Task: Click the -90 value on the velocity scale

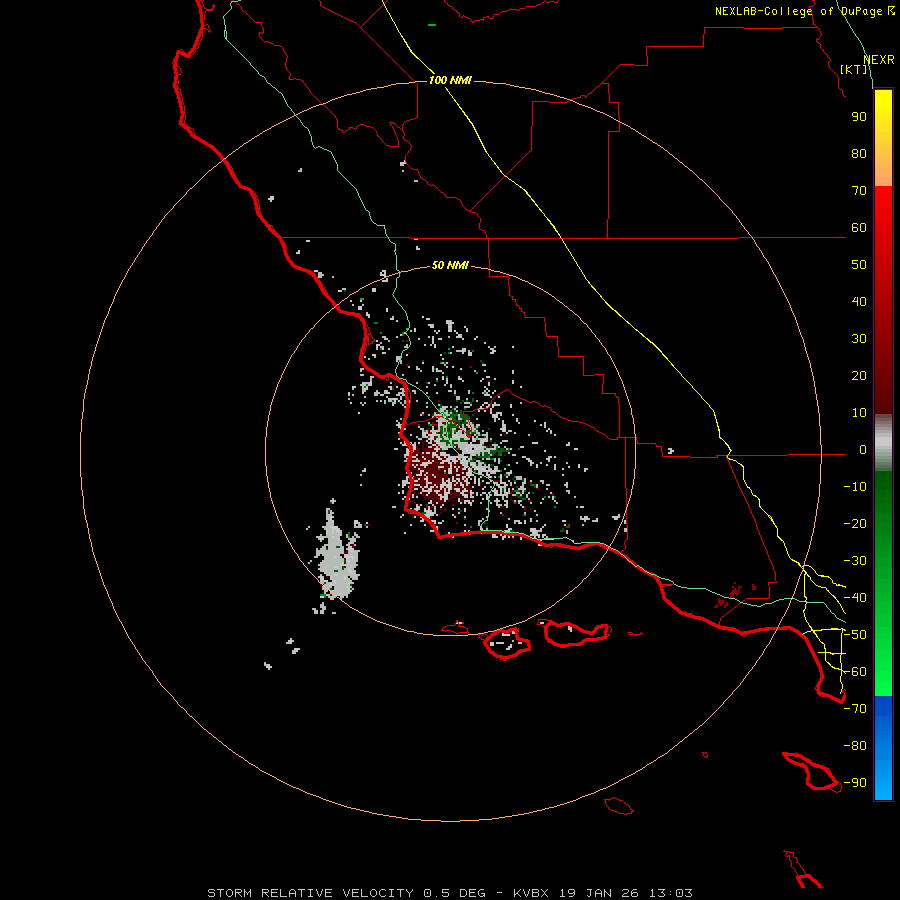Action: coord(855,783)
